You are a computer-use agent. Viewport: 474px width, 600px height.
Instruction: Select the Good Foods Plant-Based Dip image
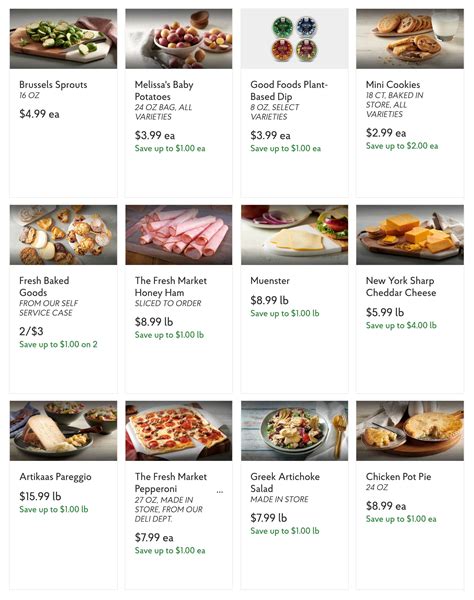coord(295,39)
